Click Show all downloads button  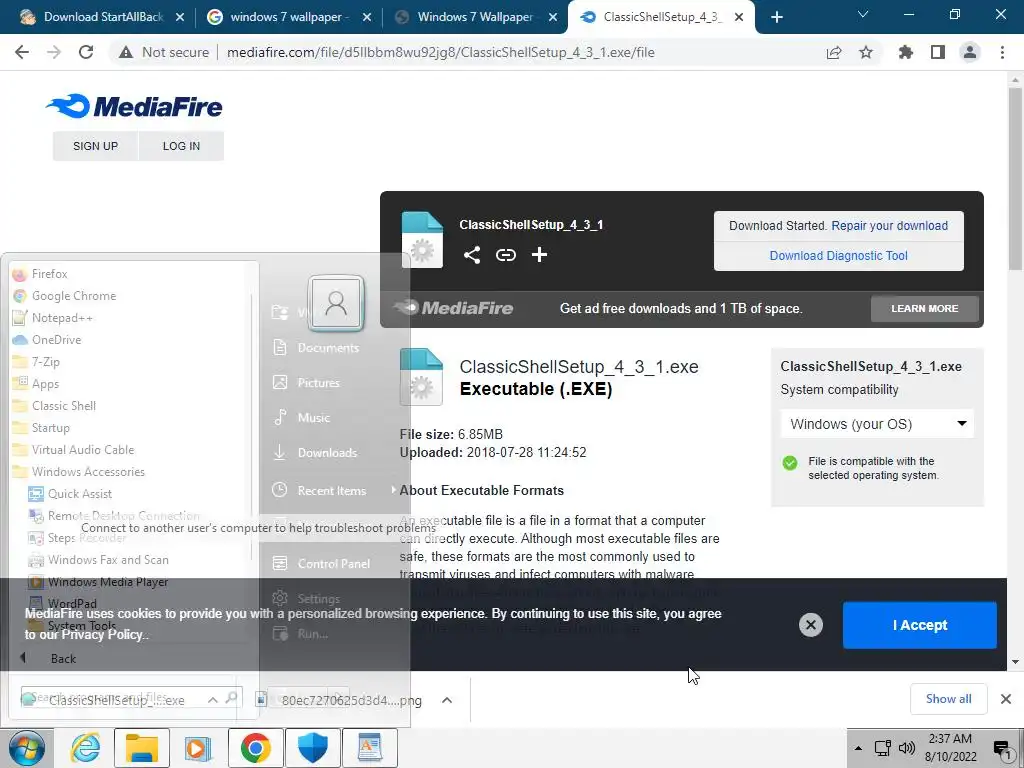(x=948, y=699)
